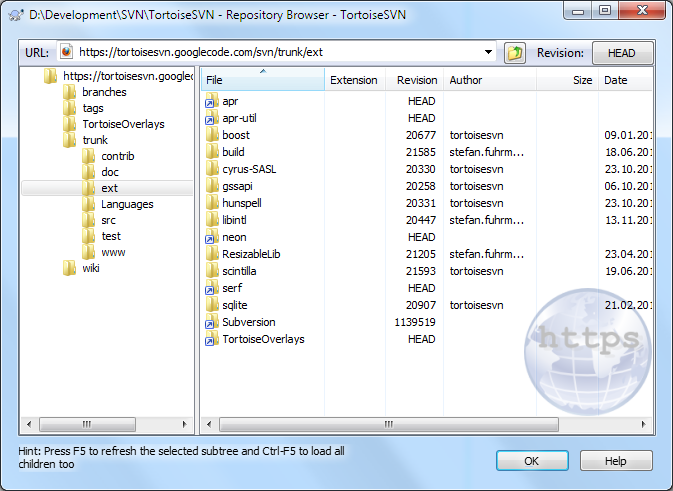This screenshot has width=673, height=491.
Task: Click the TortoiseOverlays external icon in file list
Action: click(x=212, y=339)
